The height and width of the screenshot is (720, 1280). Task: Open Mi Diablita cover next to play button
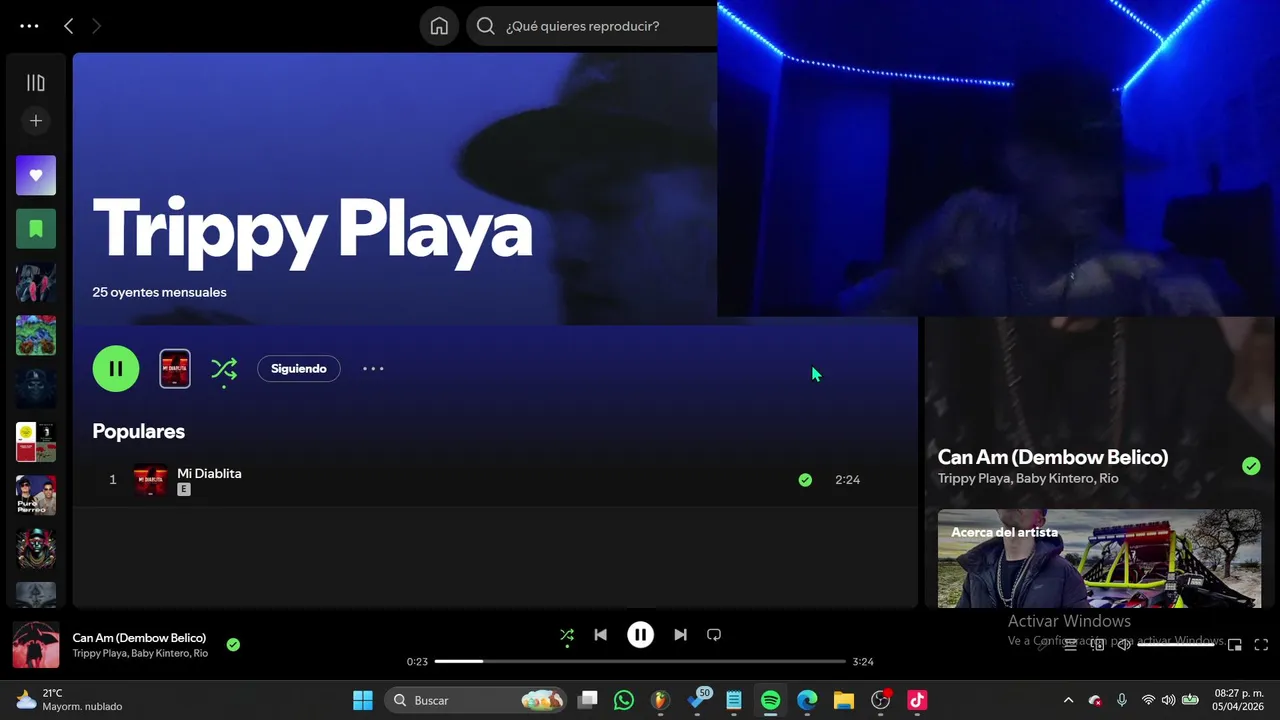pyautogui.click(x=175, y=369)
